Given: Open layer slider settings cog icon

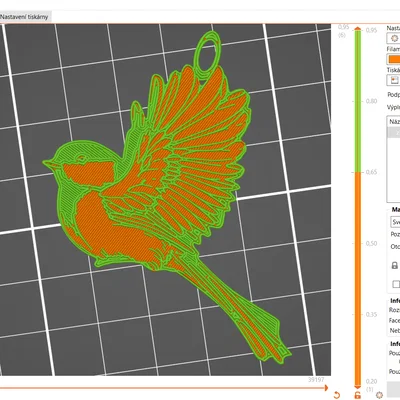Looking at the screenshot, I should coord(379,395).
